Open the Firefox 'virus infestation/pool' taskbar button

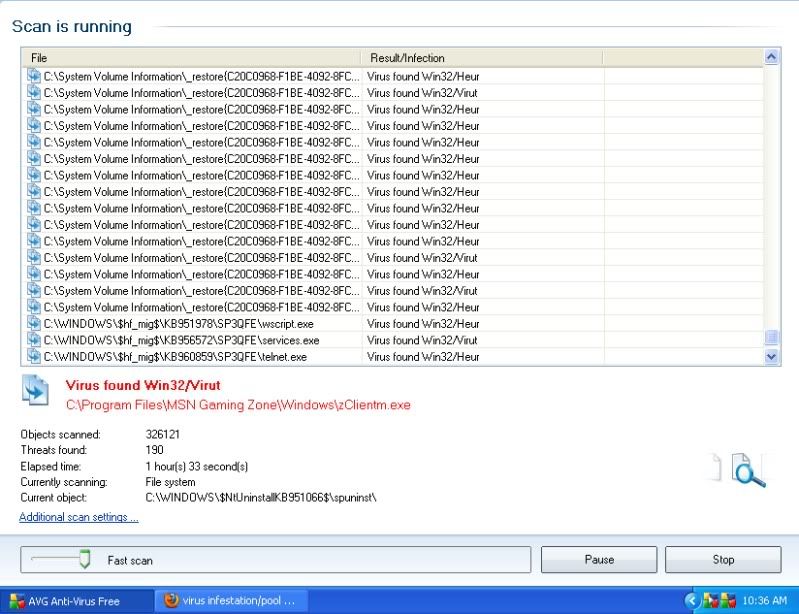click(231, 601)
